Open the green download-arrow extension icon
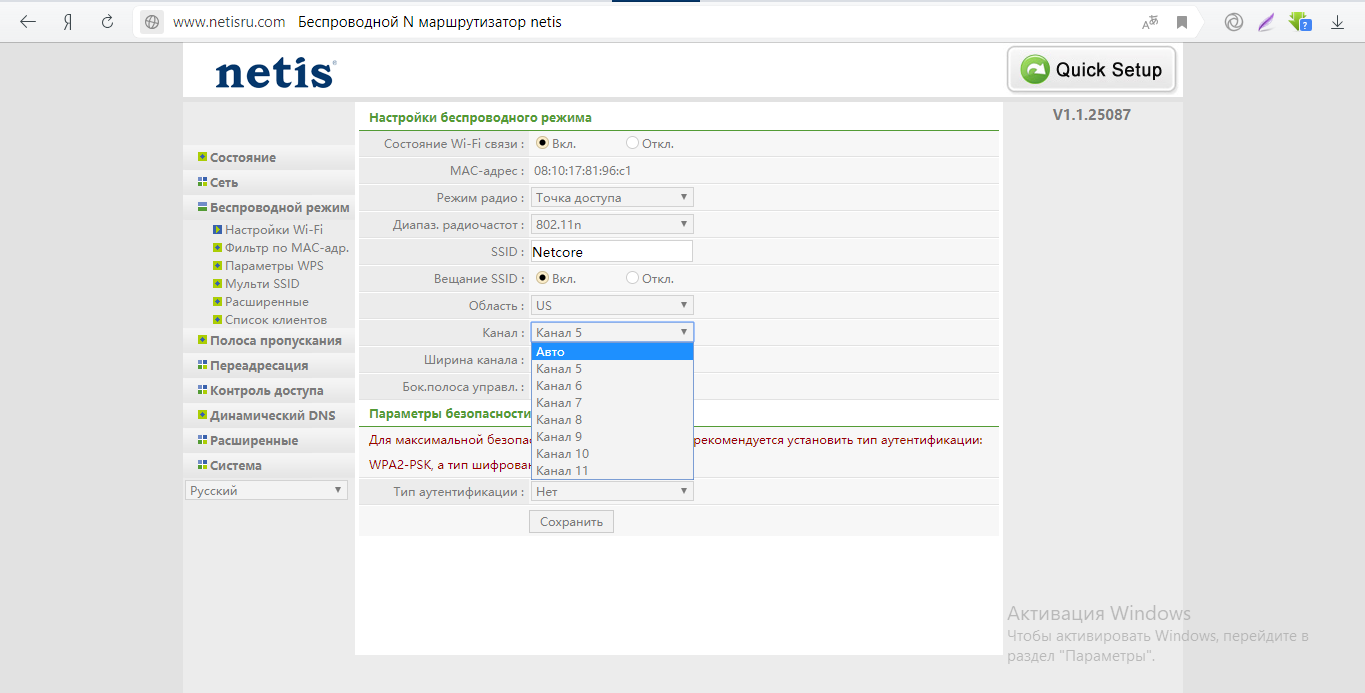The width and height of the screenshot is (1365, 693). click(1300, 21)
